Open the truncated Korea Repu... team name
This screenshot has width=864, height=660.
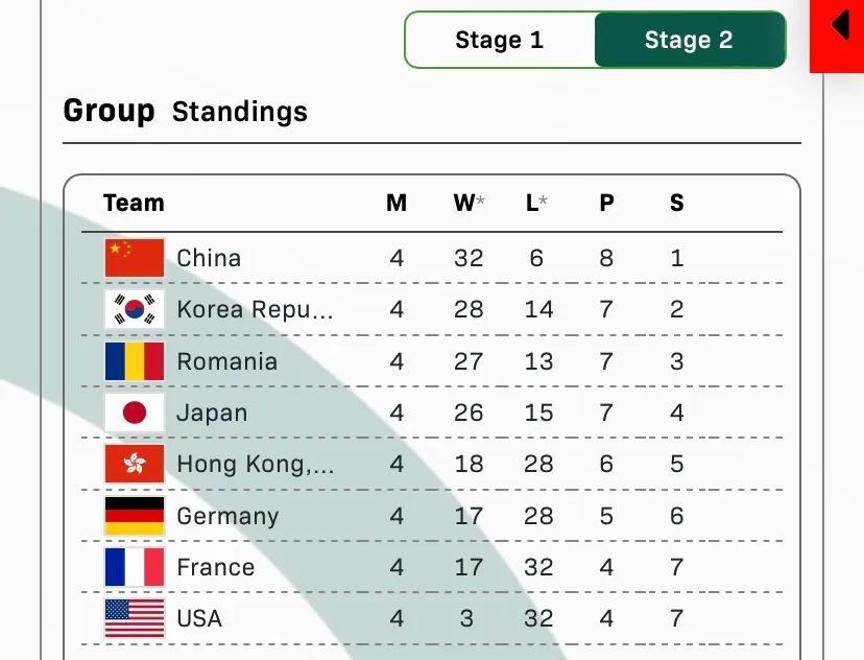pos(255,310)
